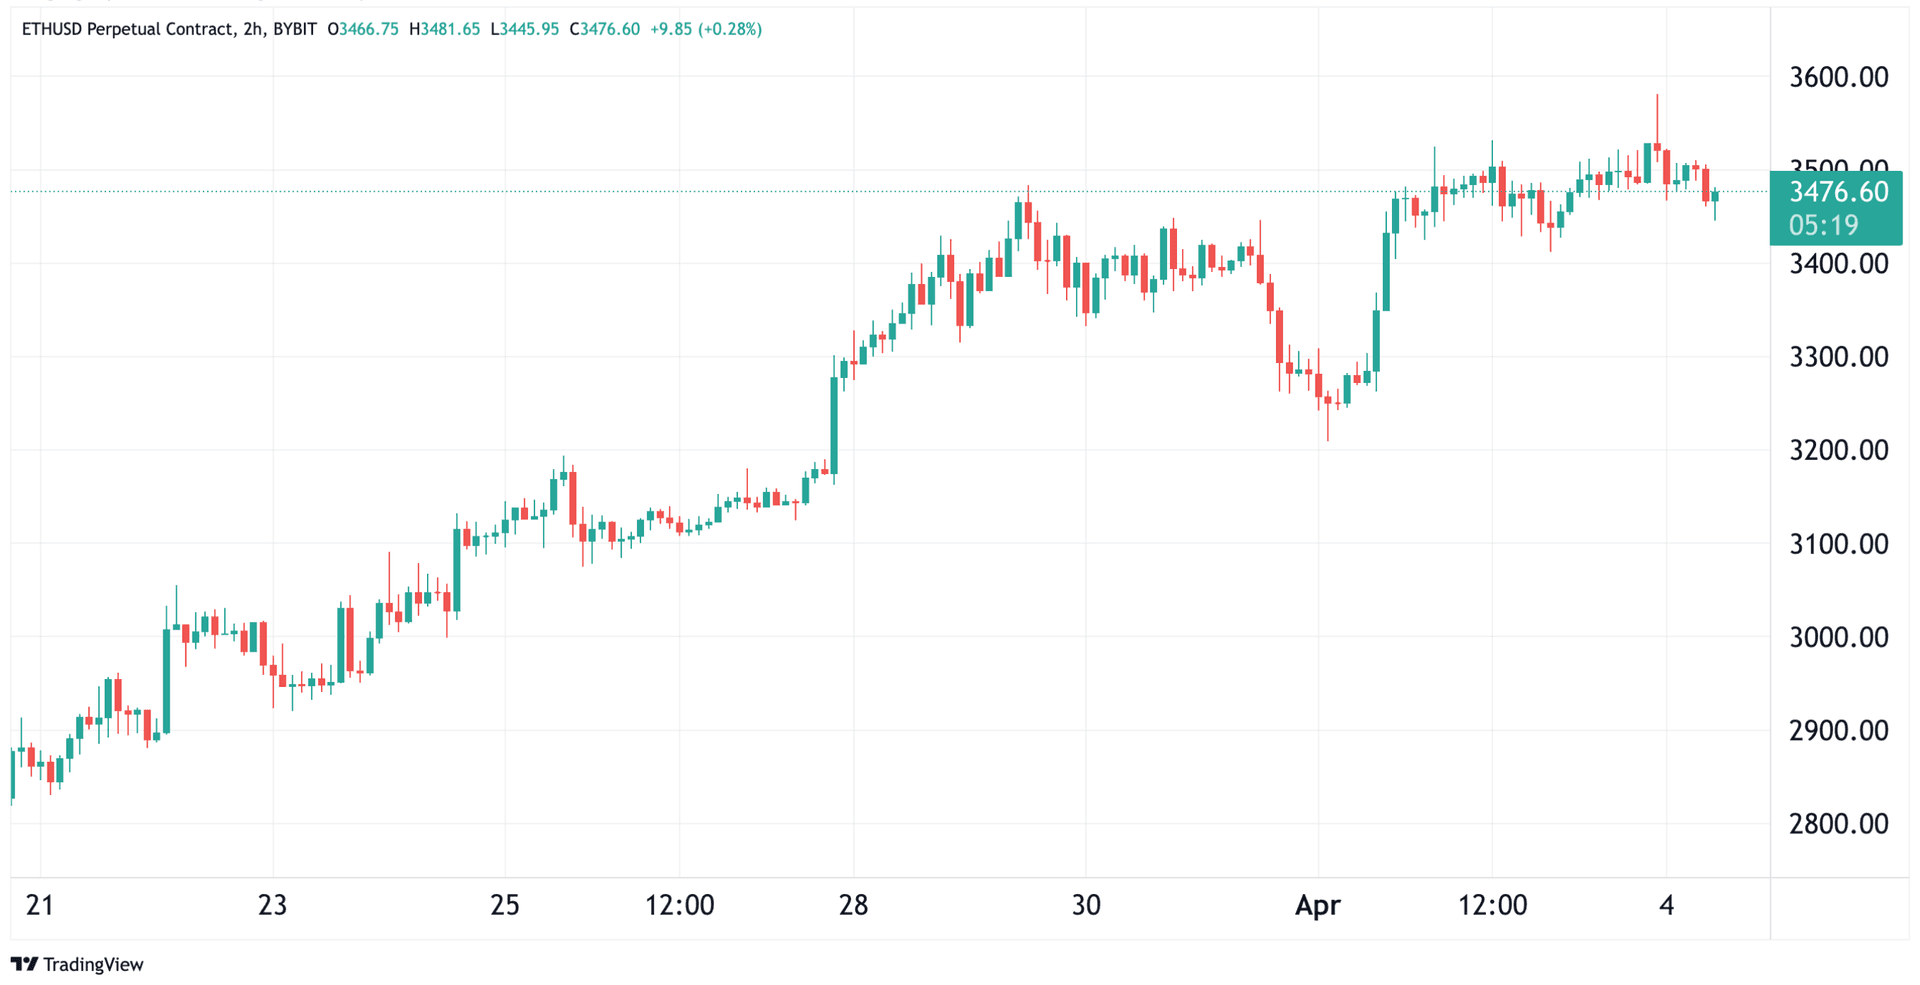
Task: Click the TradingView logo icon
Action: point(24,964)
